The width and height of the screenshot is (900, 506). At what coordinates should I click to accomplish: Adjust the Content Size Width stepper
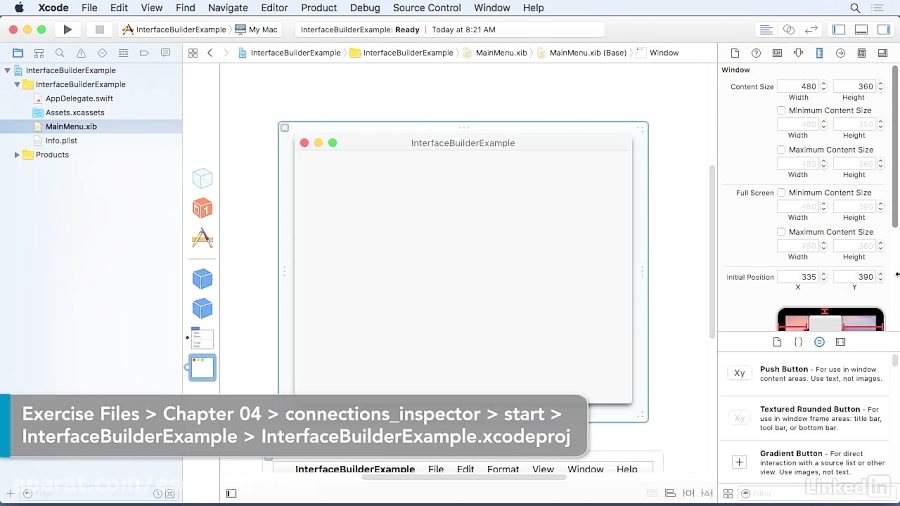point(824,86)
